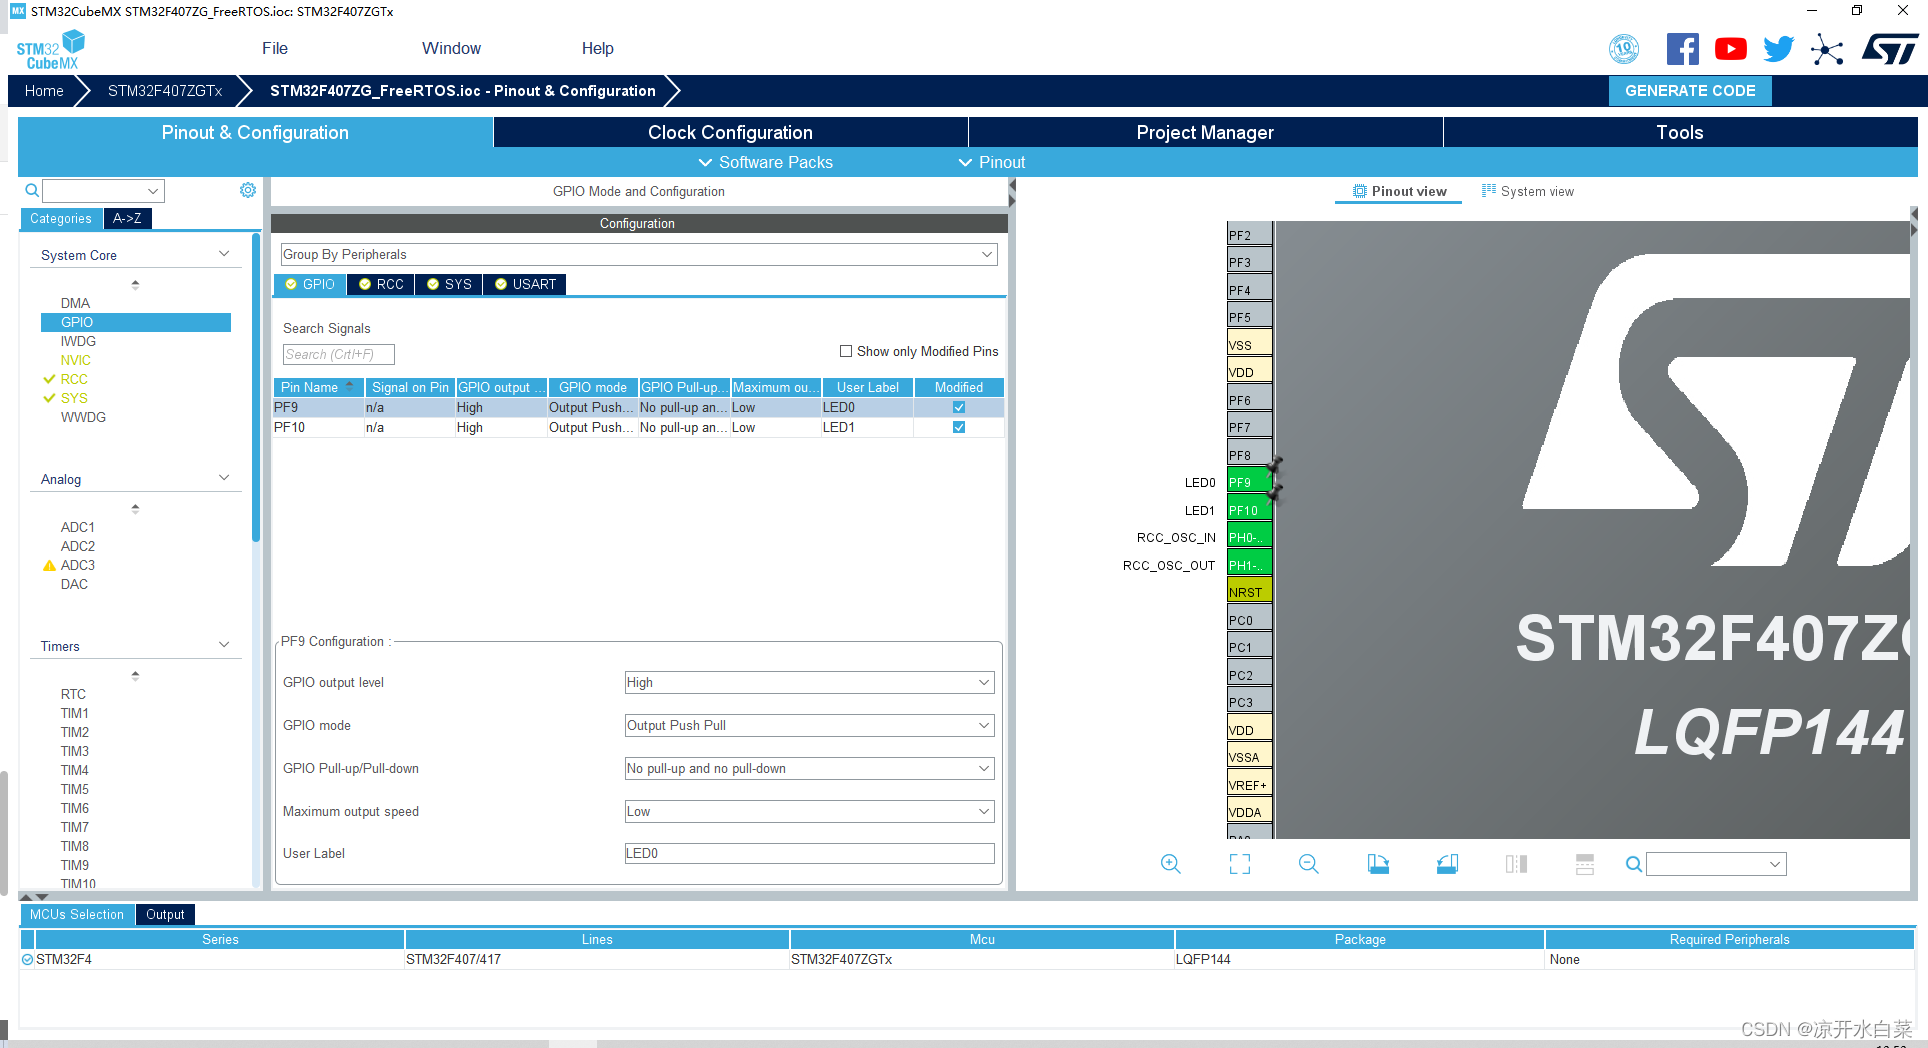The height and width of the screenshot is (1048, 1928).
Task: Collapse the System Core category
Action: 224,255
